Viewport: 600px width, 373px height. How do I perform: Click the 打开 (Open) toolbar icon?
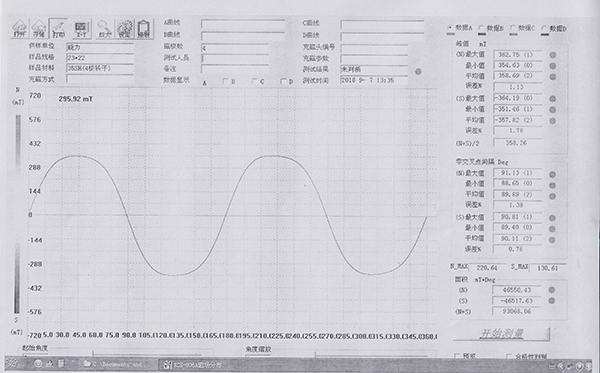[x=20, y=29]
